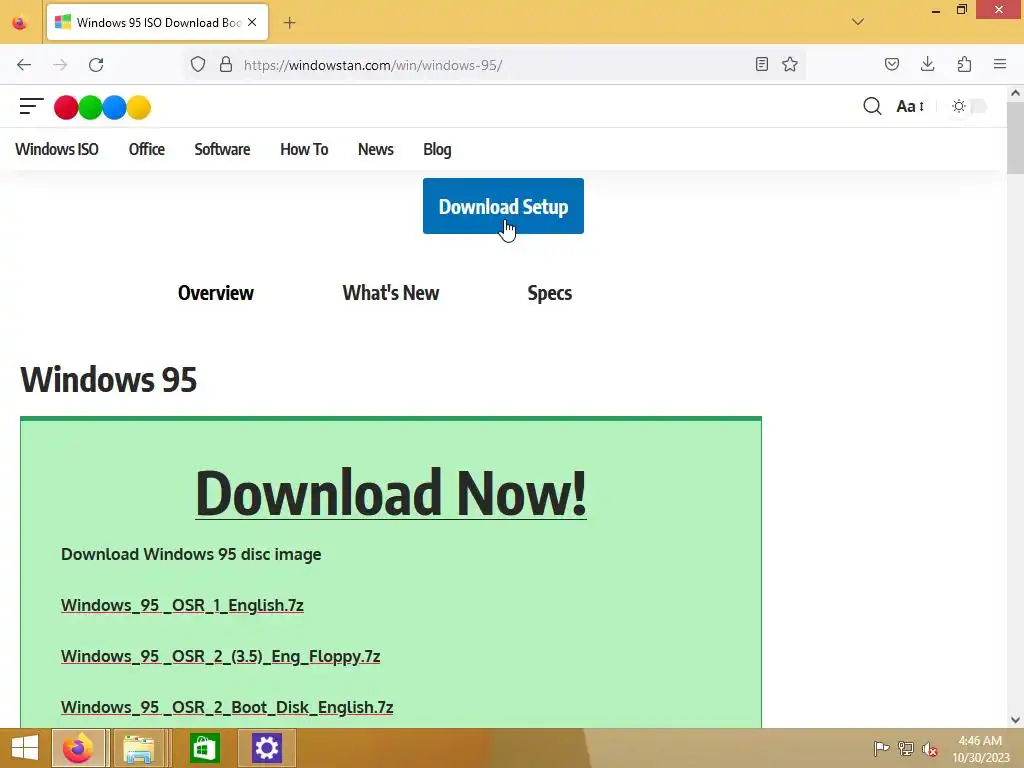
Task: Open the Office menu item
Action: pyautogui.click(x=146, y=150)
